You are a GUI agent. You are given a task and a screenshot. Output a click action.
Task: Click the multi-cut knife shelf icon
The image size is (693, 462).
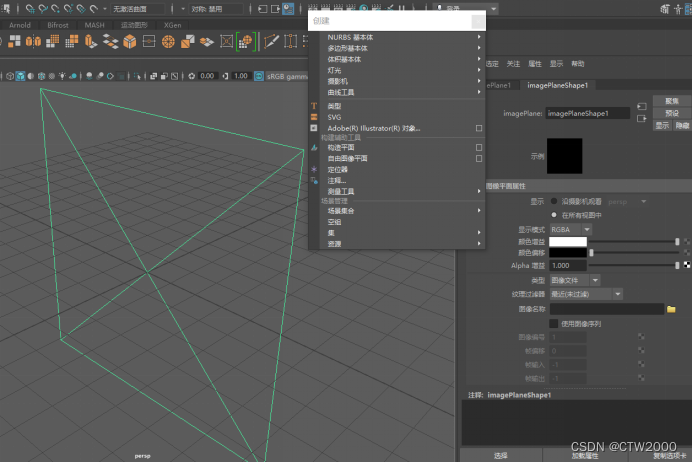tap(271, 42)
